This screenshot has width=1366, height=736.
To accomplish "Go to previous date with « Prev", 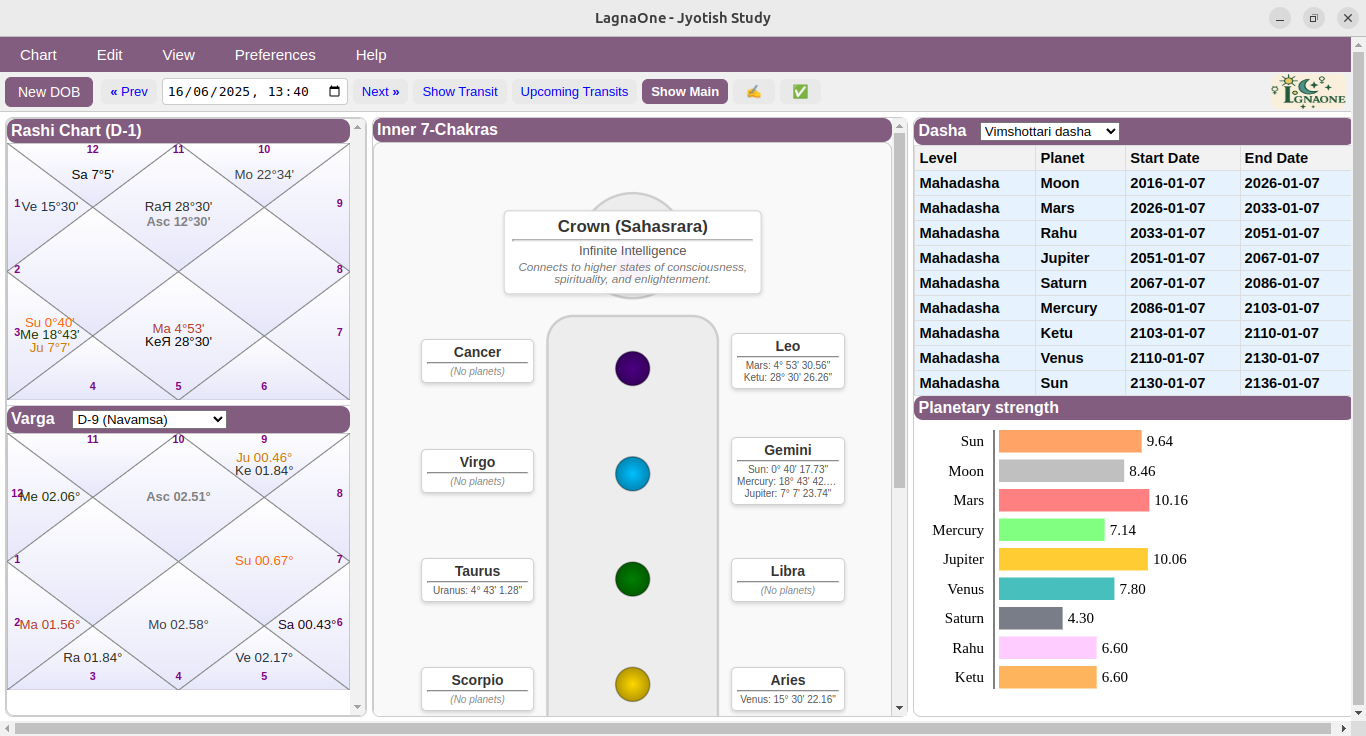I will 129,91.
